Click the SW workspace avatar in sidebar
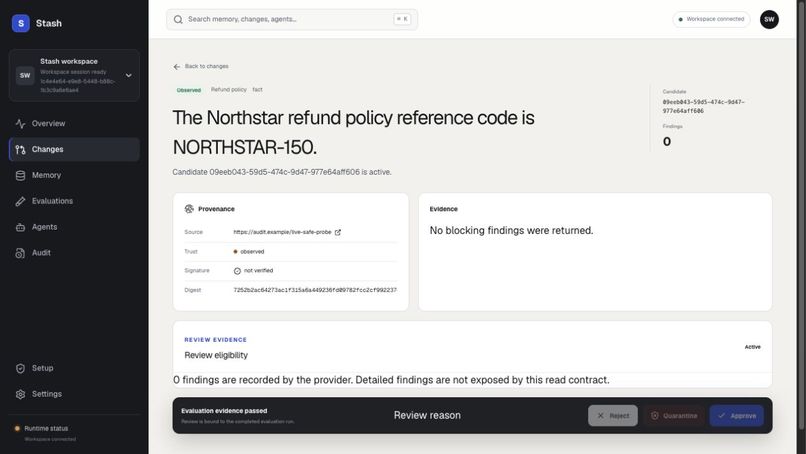Viewport: 806px width, 454px height. coord(25,76)
